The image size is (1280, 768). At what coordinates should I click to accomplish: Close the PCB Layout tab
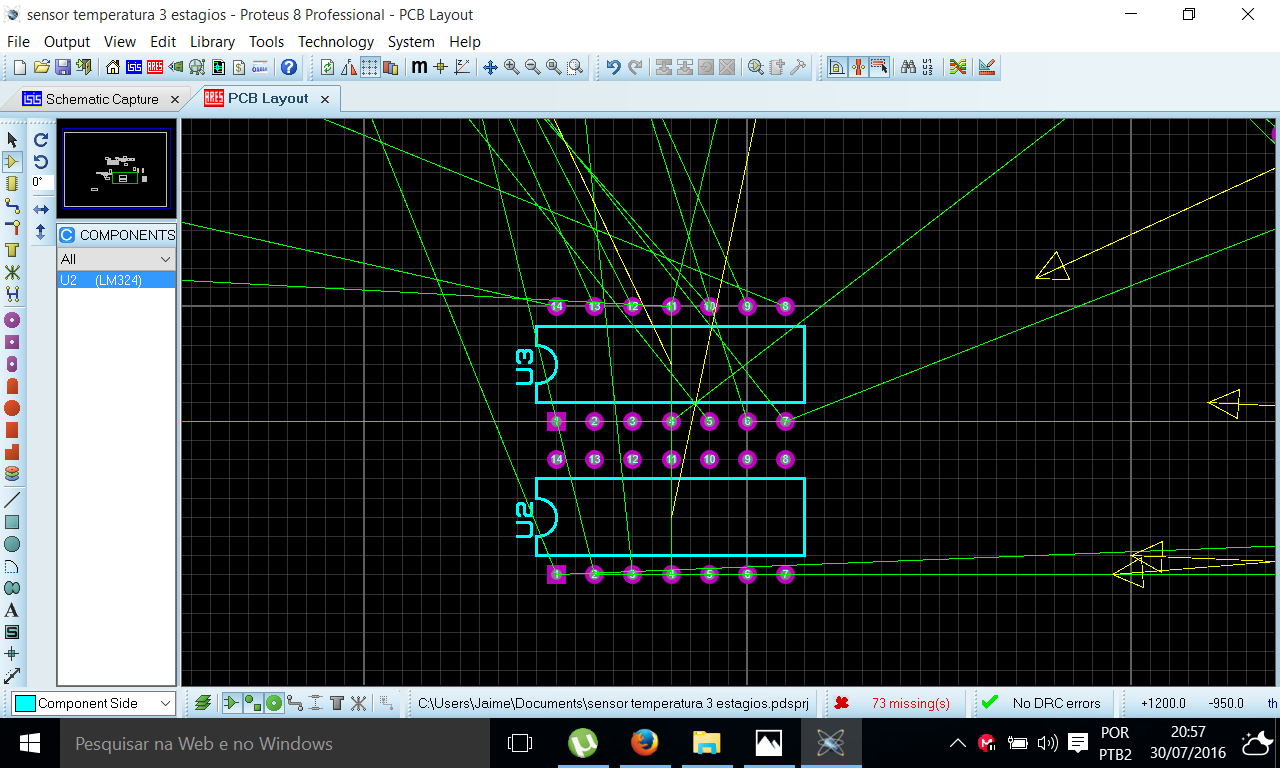tap(325, 99)
